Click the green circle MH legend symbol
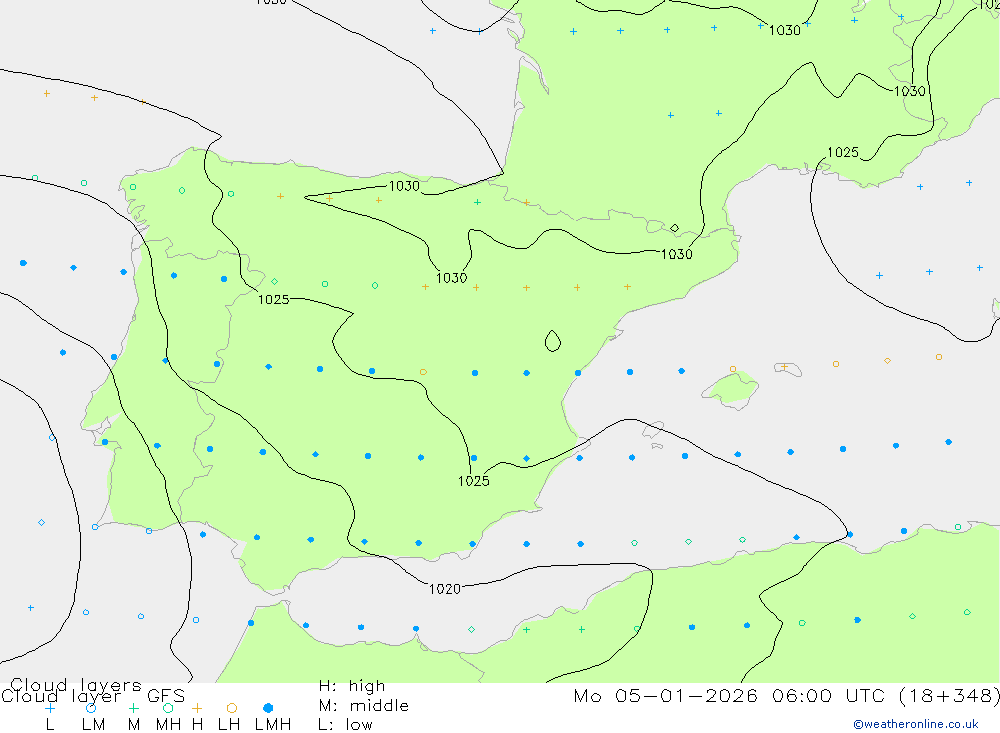1000x733 pixels. [x=168, y=708]
